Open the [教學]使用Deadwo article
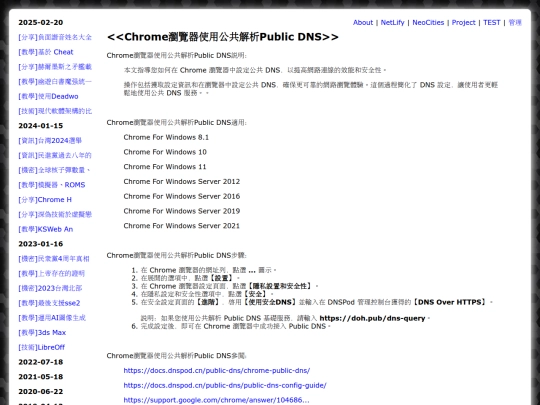Image resolution: width=540 pixels, height=405 pixels. click(x=48, y=96)
